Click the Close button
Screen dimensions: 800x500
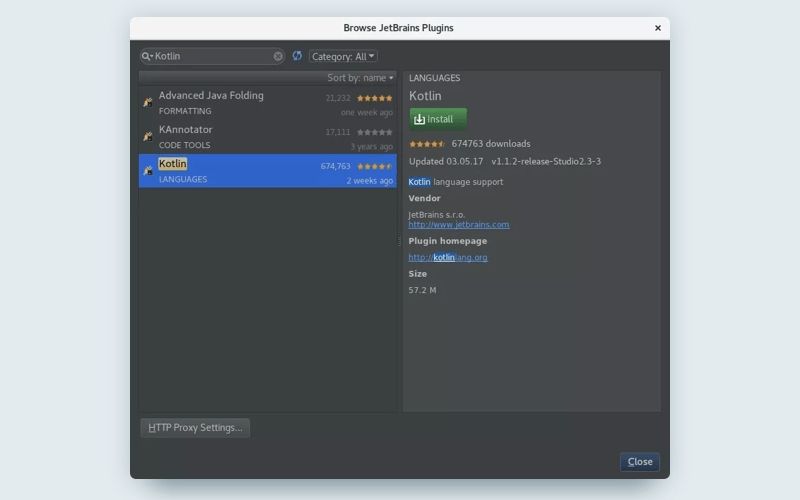(x=640, y=462)
